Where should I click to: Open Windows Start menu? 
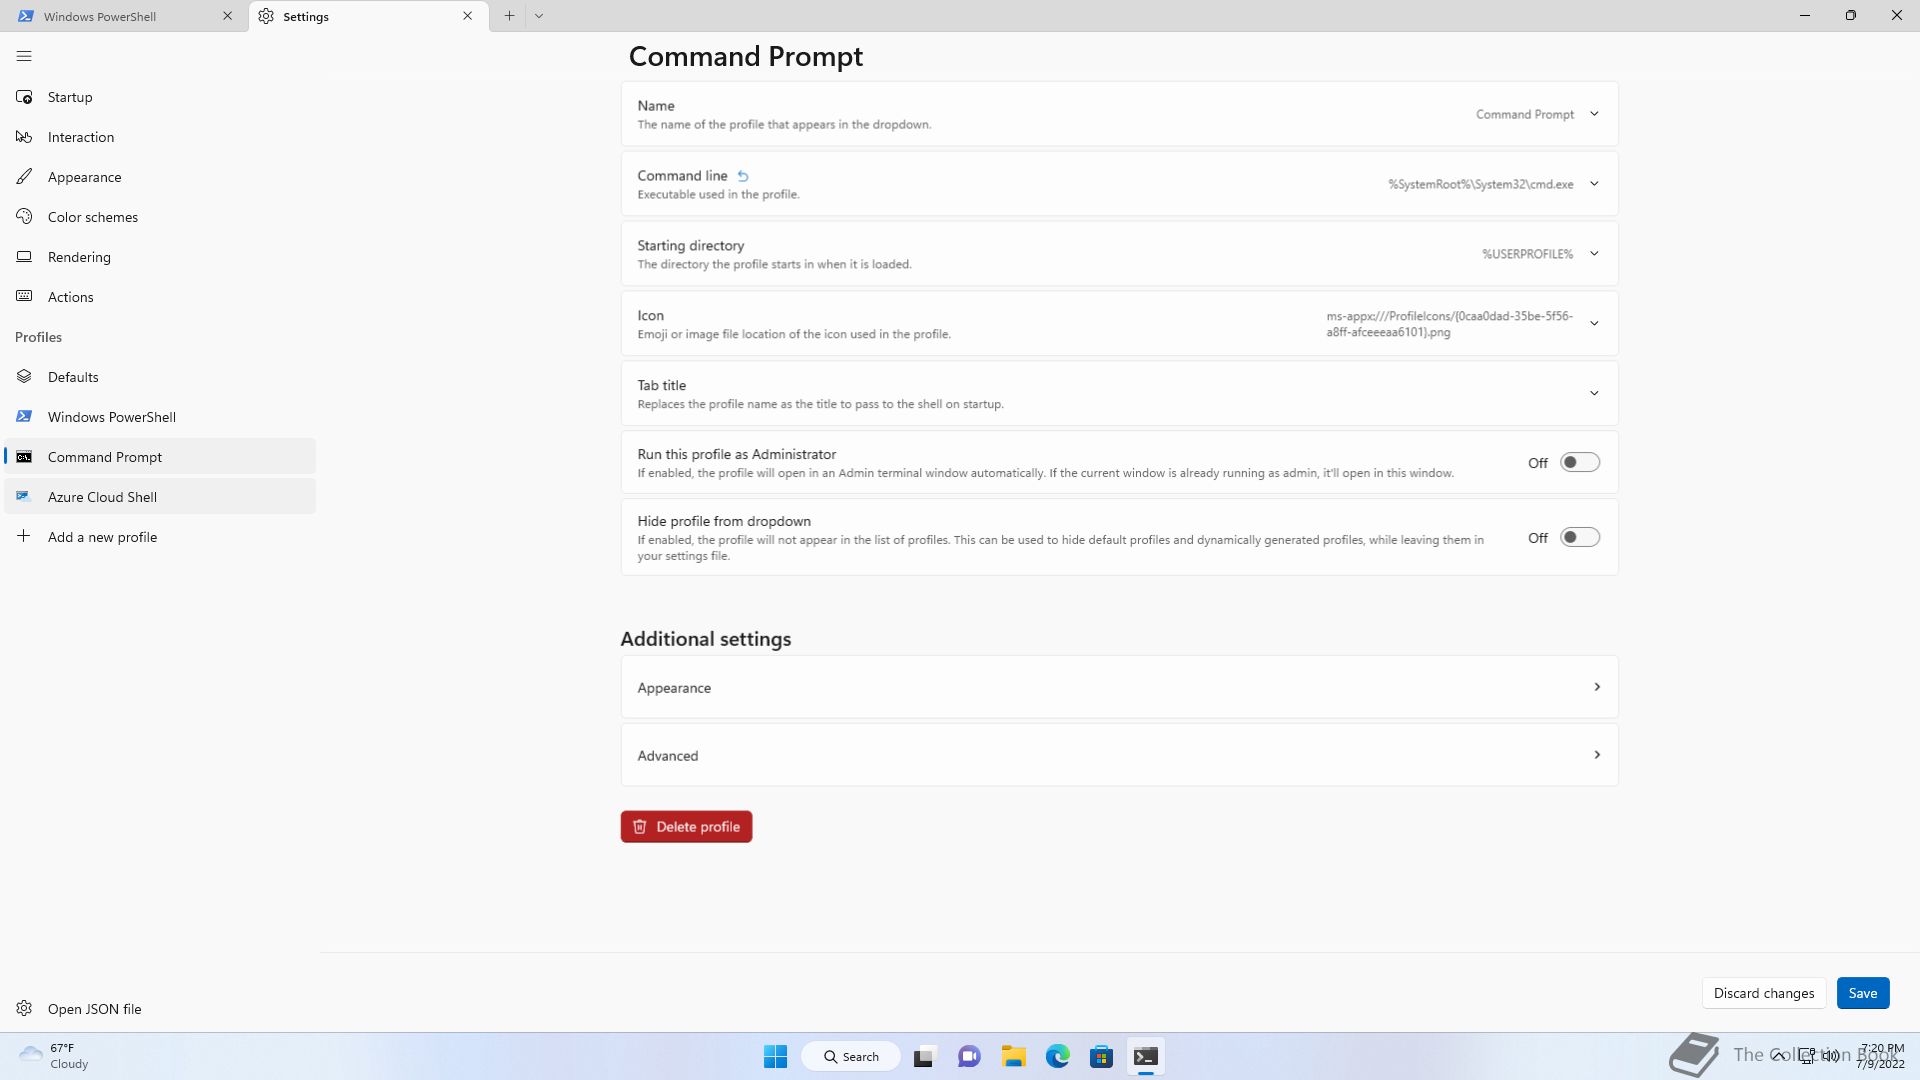click(775, 1057)
